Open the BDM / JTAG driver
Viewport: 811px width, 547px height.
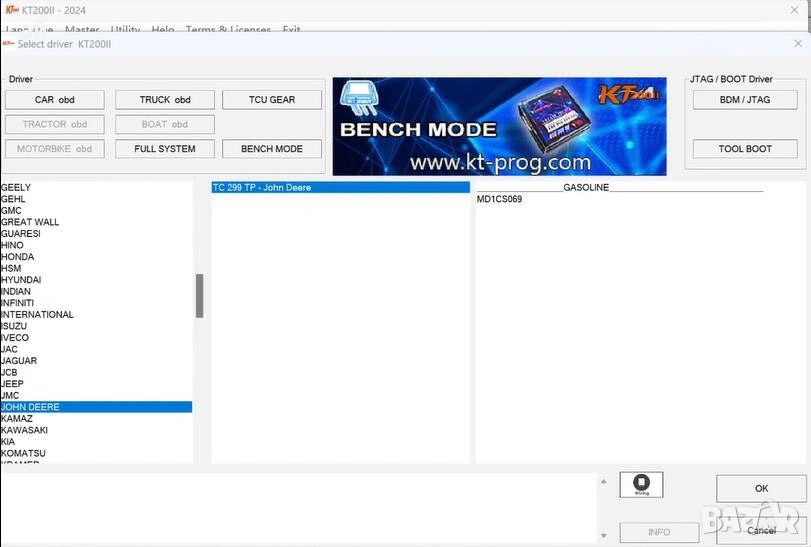pyautogui.click(x=745, y=100)
